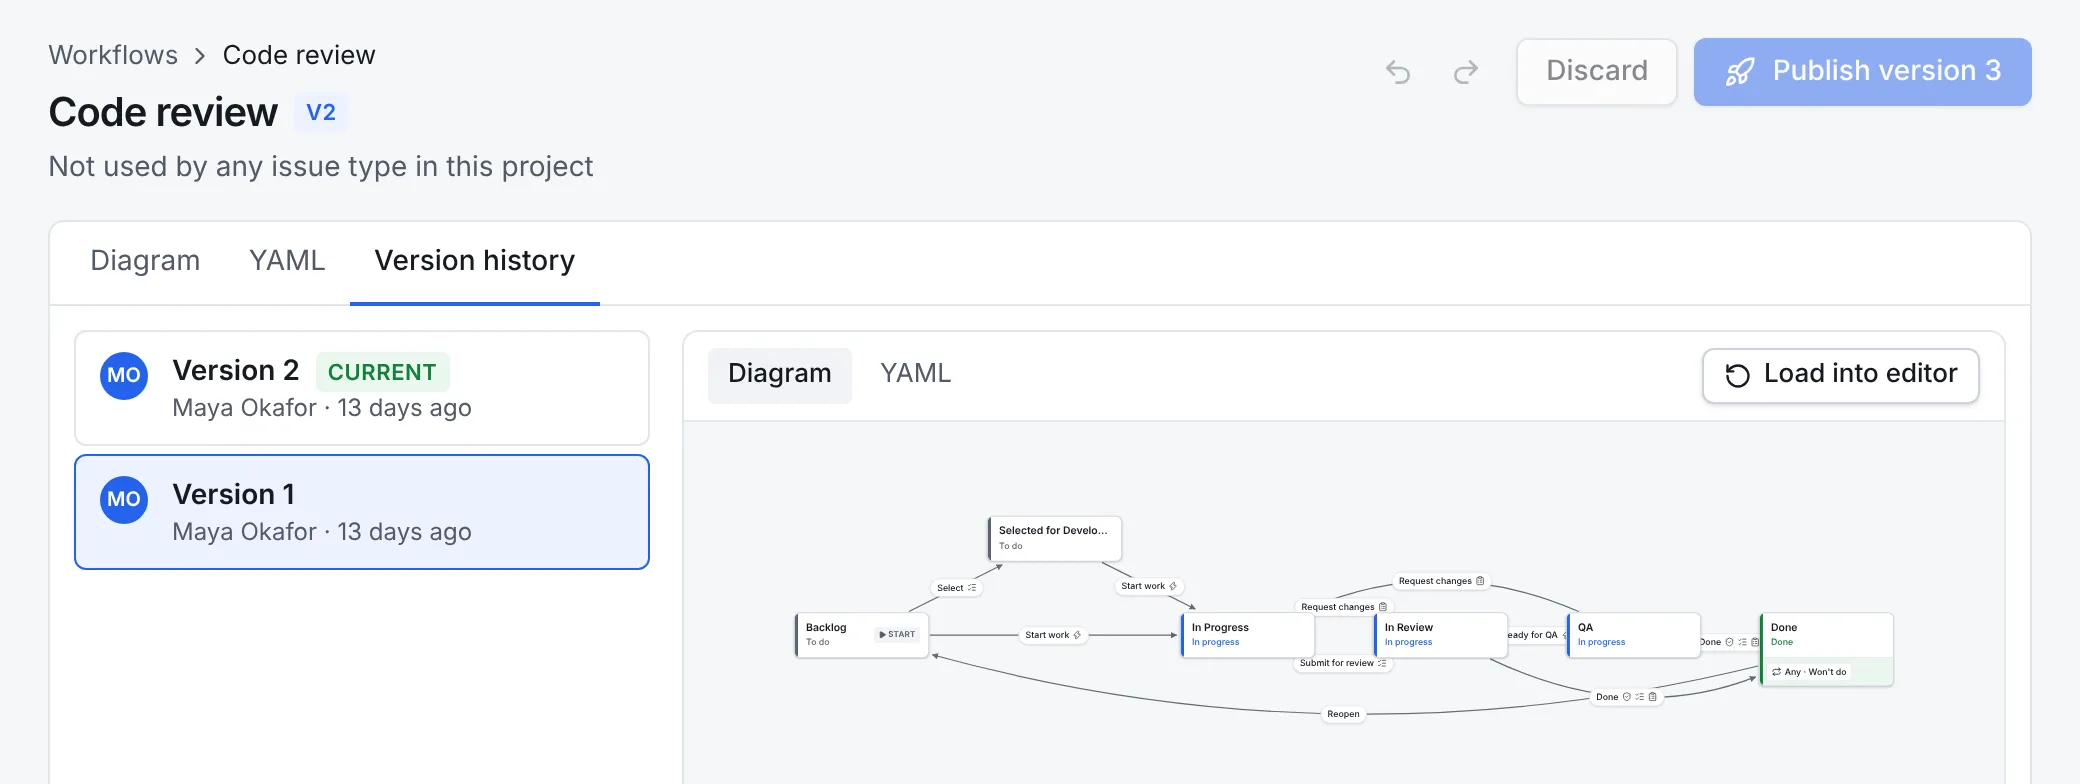Open the top-level Diagram tab
Image resolution: width=2080 pixels, height=784 pixels.
[145, 261]
